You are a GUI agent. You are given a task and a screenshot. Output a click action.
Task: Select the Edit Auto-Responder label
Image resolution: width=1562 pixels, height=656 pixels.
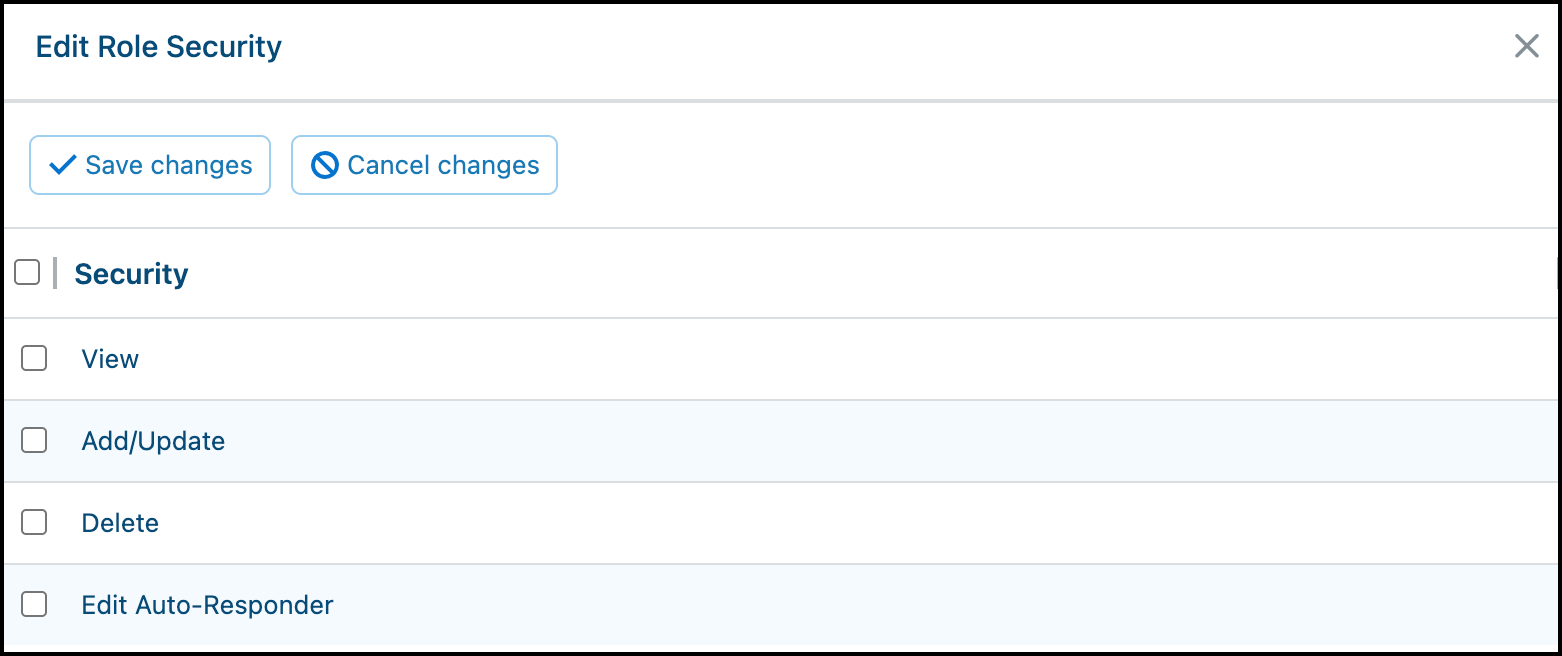[x=207, y=605]
